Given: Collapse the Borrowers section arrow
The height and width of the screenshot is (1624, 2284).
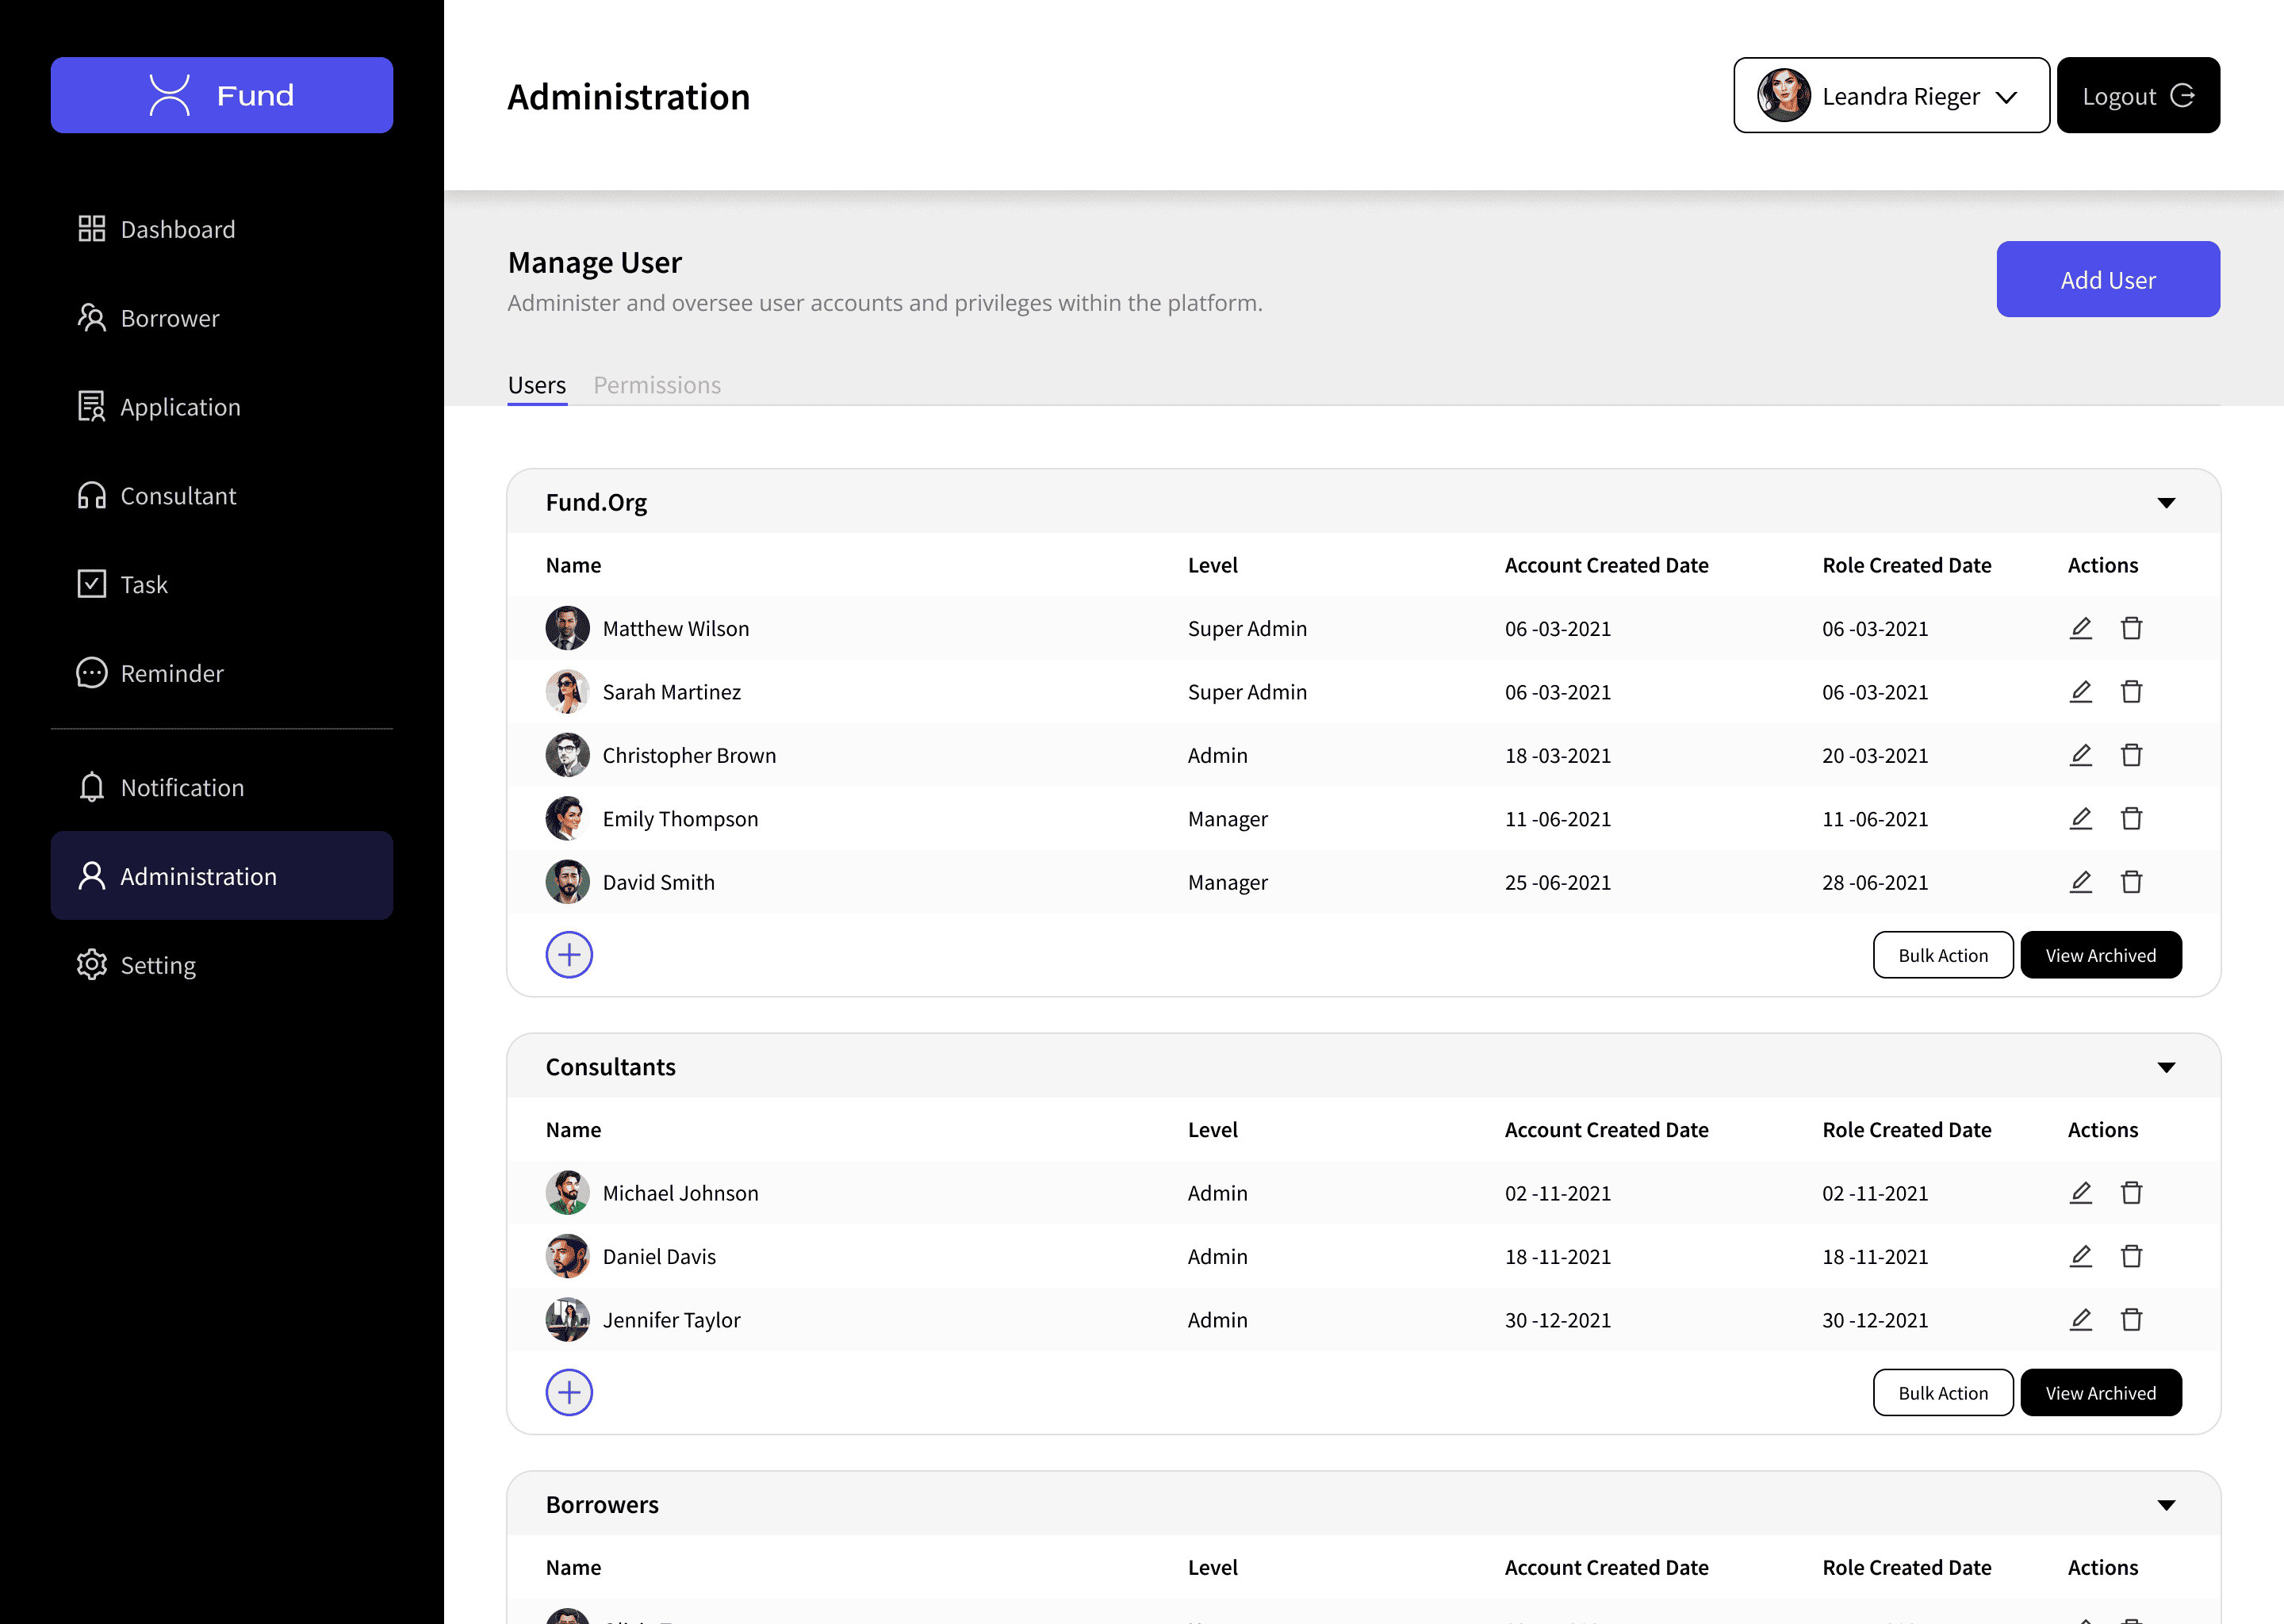Looking at the screenshot, I should tap(2166, 1505).
